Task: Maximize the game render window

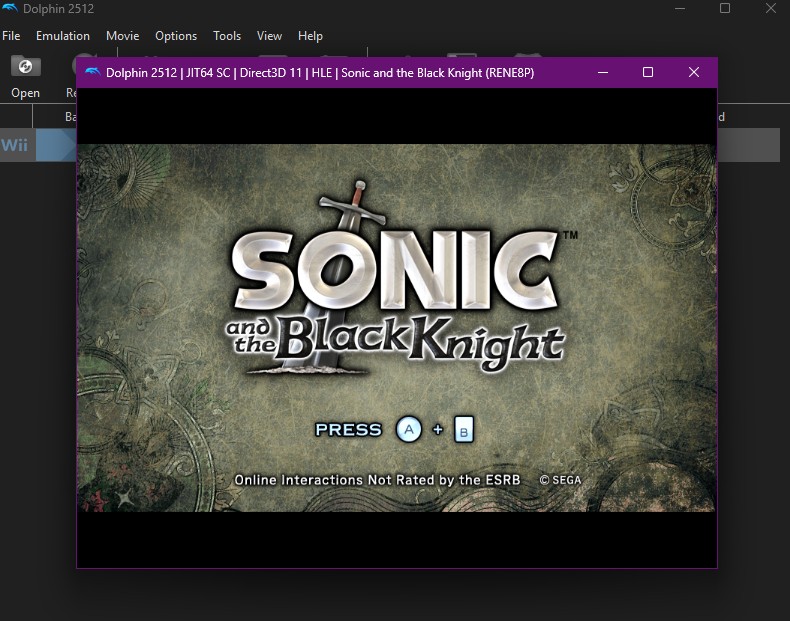Action: pyautogui.click(x=648, y=72)
